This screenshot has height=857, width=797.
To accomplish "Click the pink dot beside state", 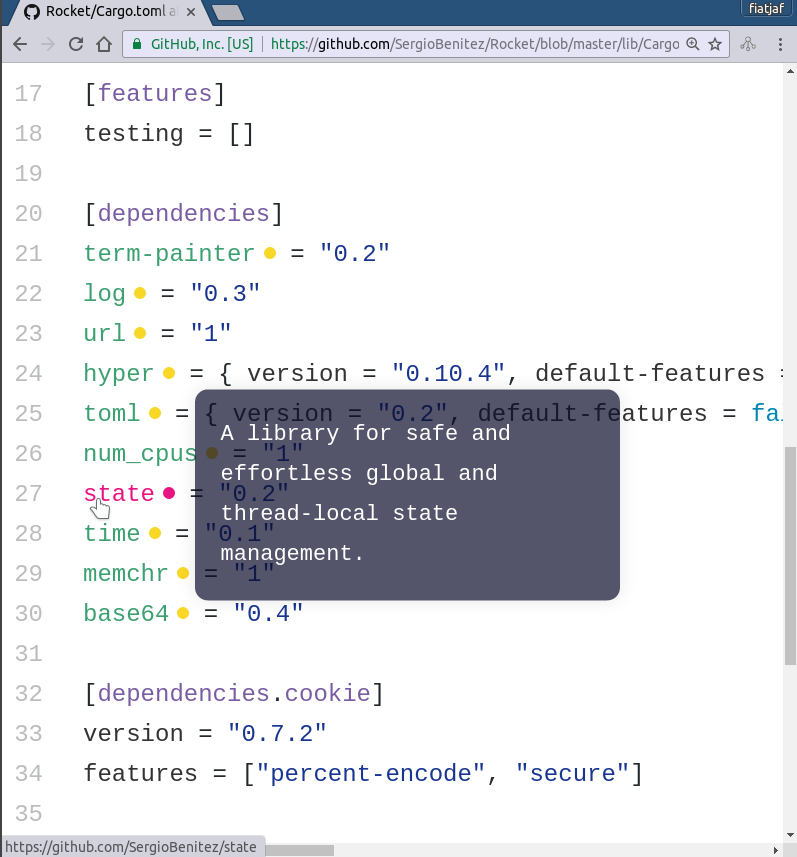I will pos(169,493).
